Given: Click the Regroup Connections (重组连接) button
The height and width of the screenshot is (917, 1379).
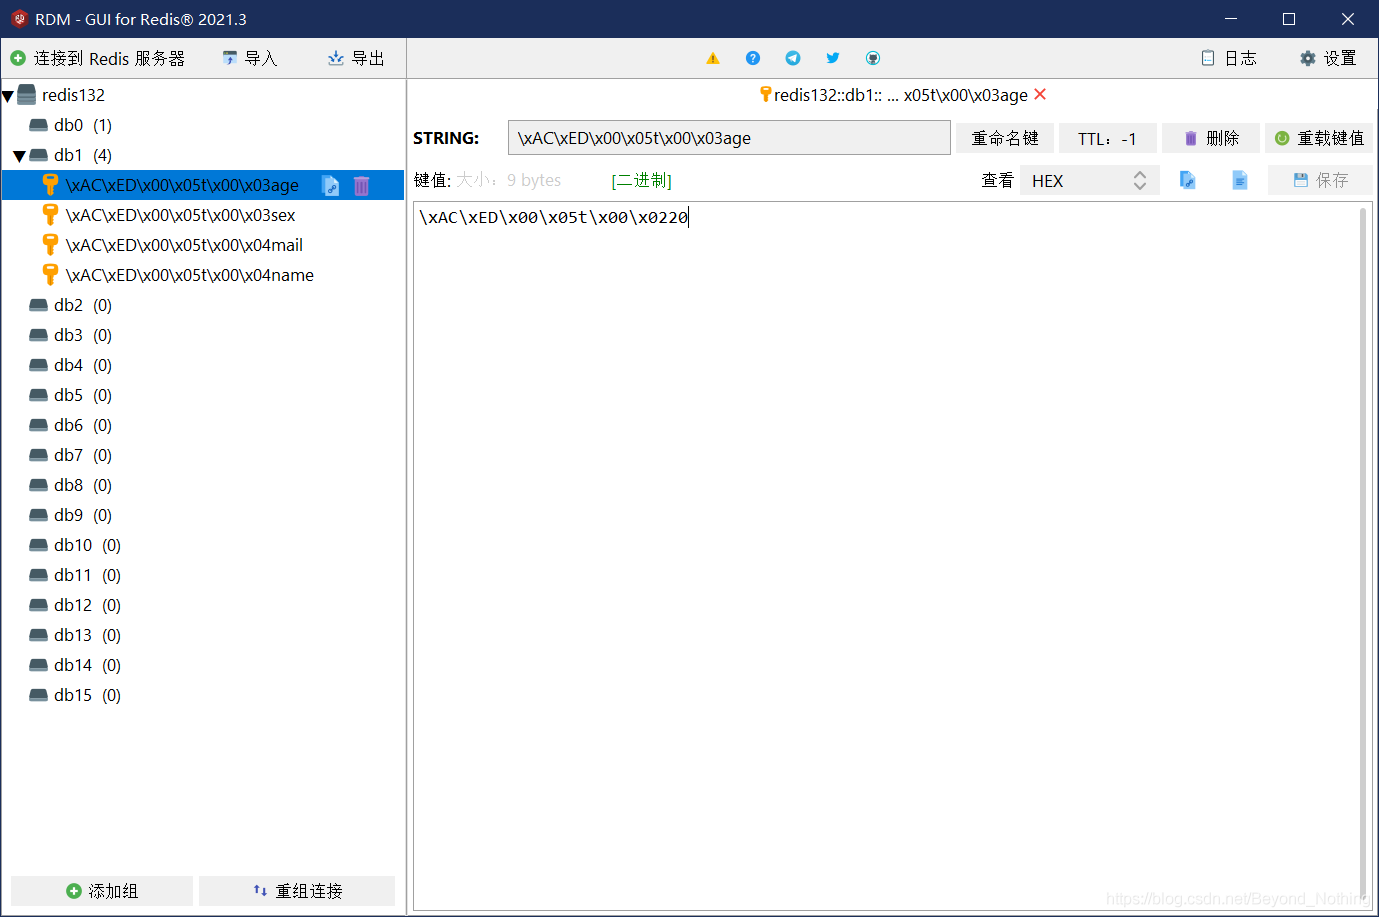Looking at the screenshot, I should [x=297, y=891].
